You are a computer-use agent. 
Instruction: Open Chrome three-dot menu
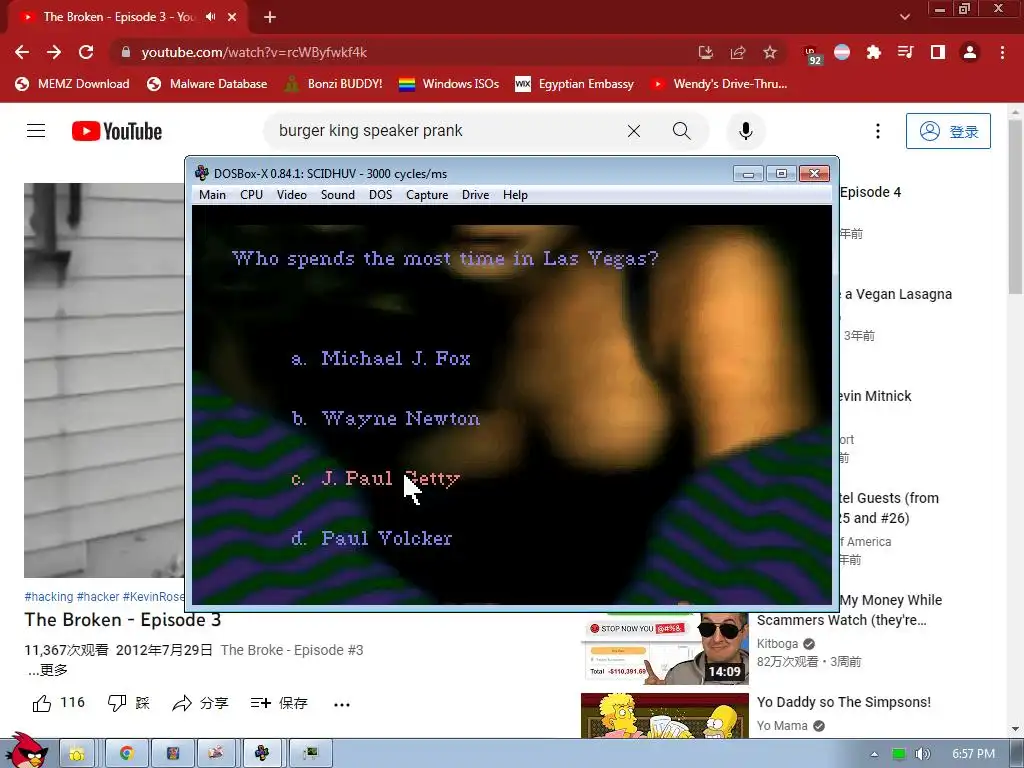click(x=1002, y=52)
